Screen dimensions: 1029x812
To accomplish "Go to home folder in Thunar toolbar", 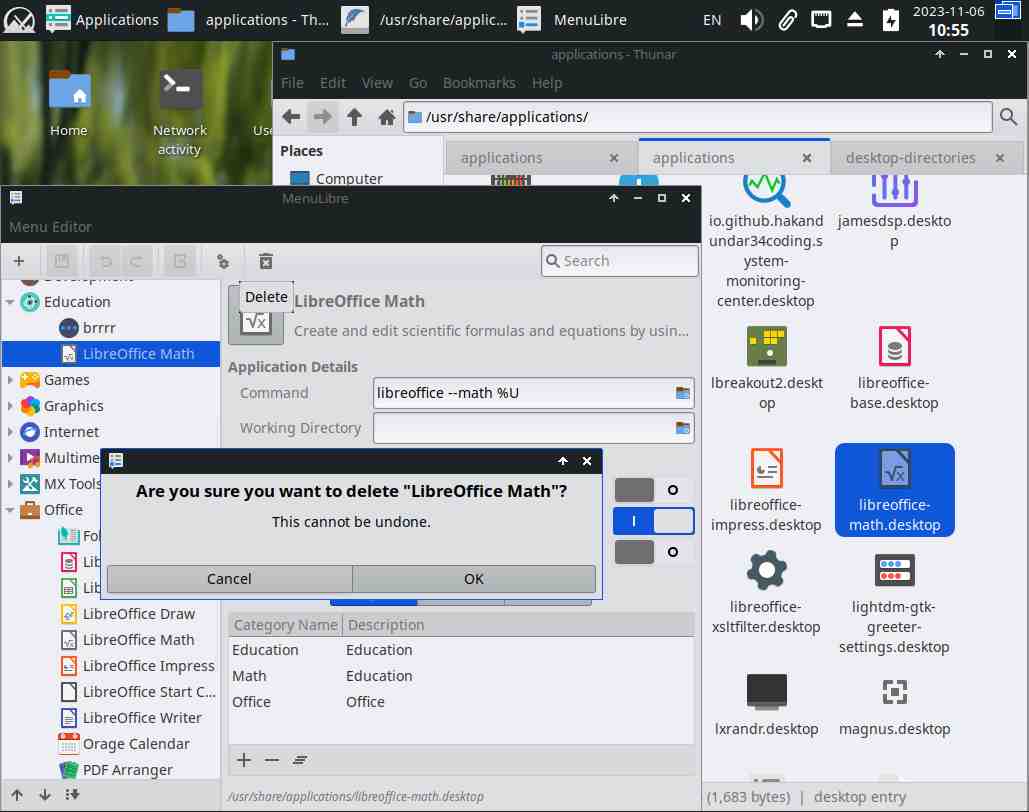I will coord(386,117).
